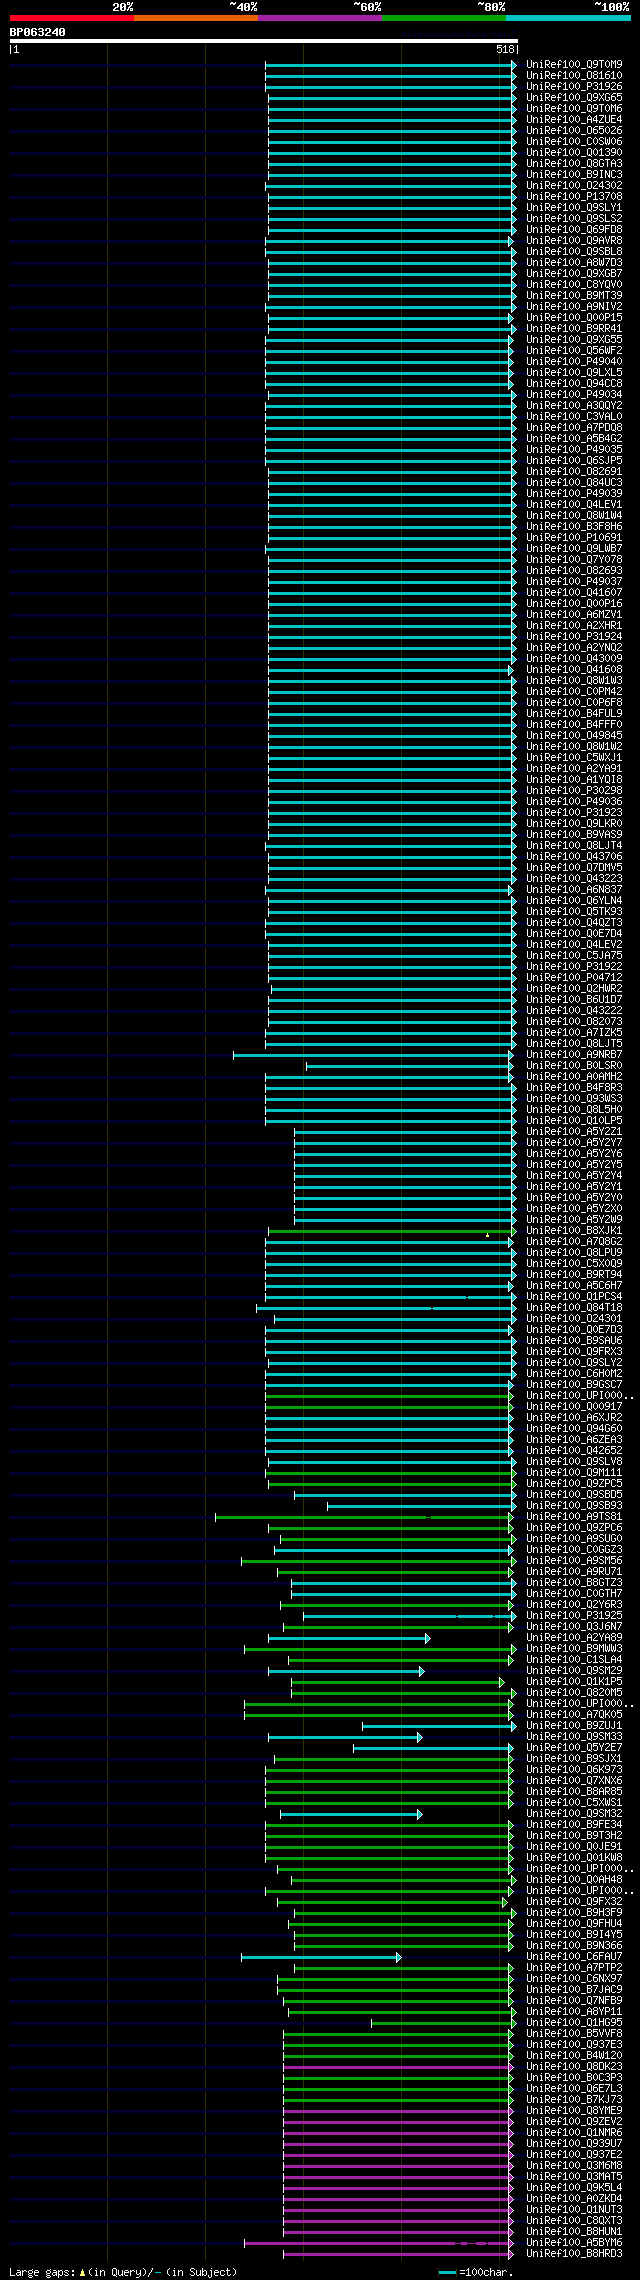Click hit label UniRef100_A7PTP2
640x2280 pixels.
click(574, 1968)
